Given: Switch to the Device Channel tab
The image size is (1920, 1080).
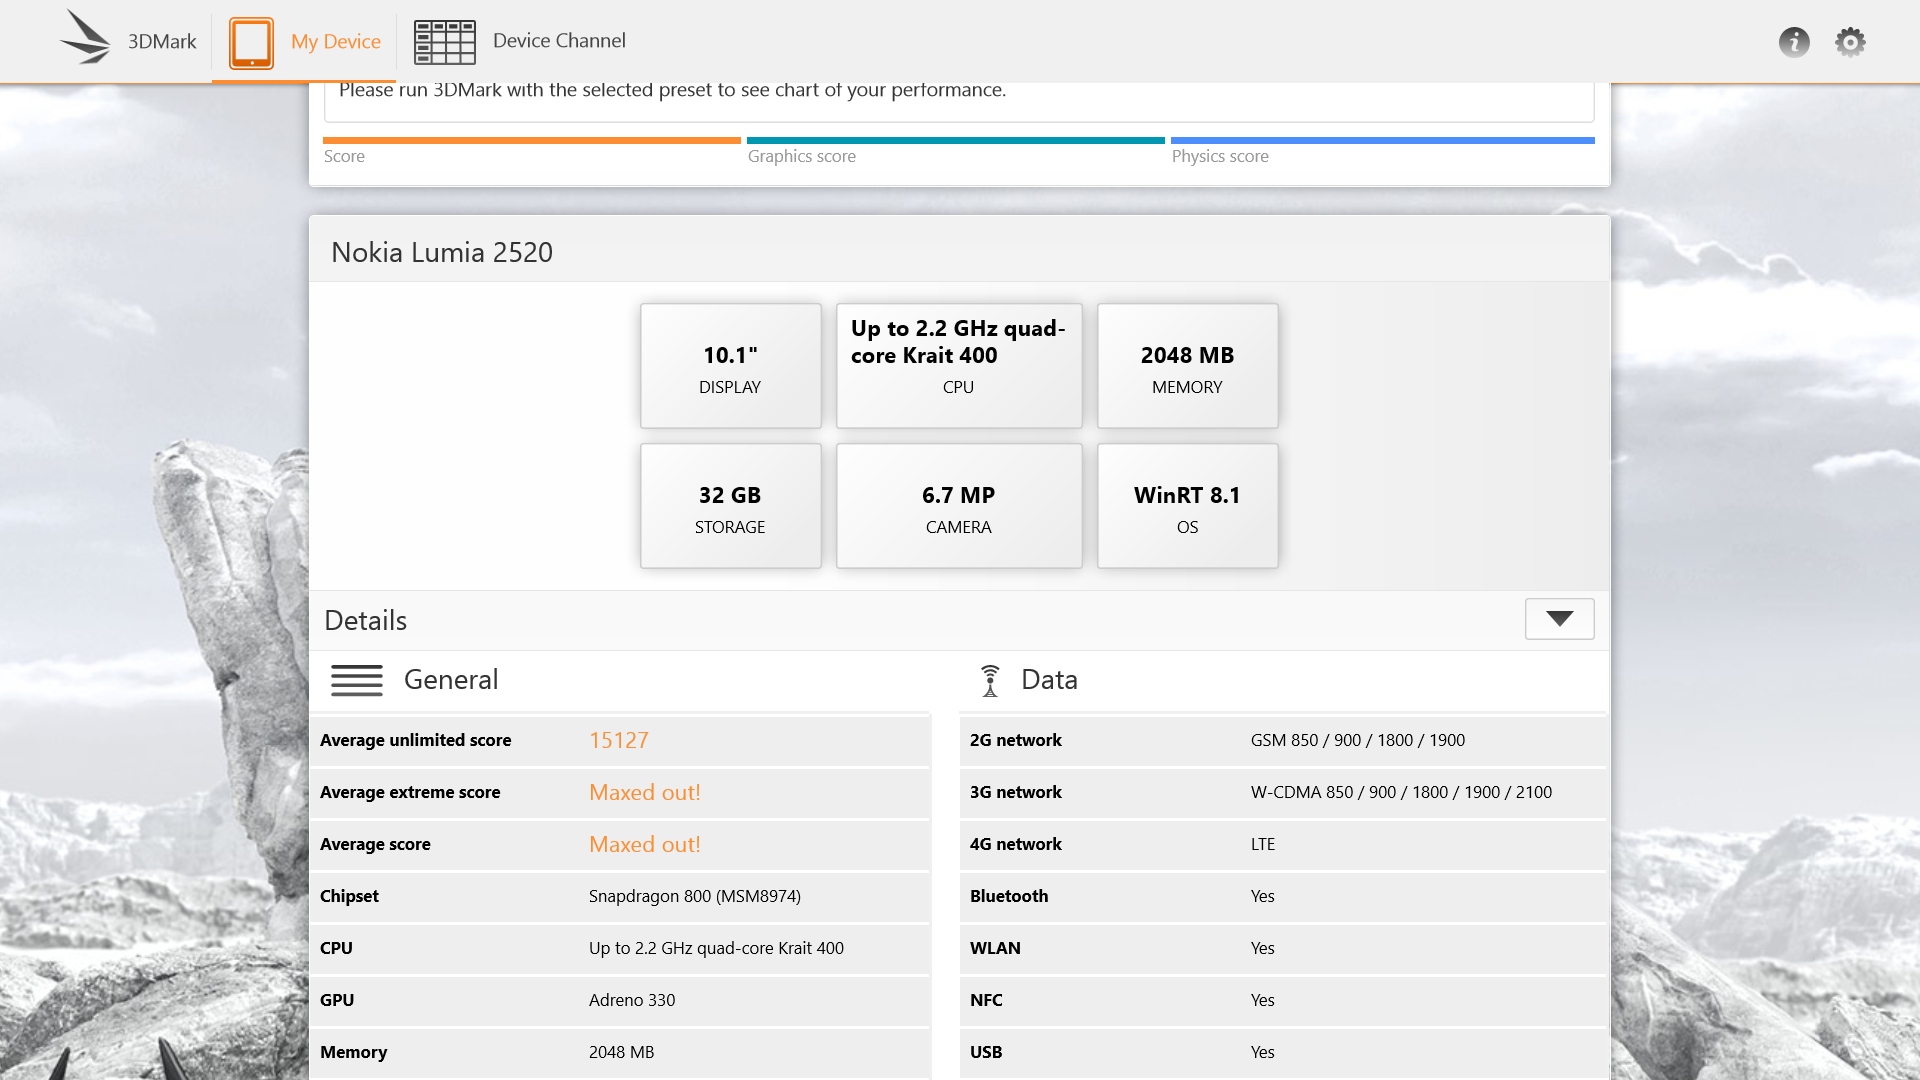Looking at the screenshot, I should coord(559,41).
